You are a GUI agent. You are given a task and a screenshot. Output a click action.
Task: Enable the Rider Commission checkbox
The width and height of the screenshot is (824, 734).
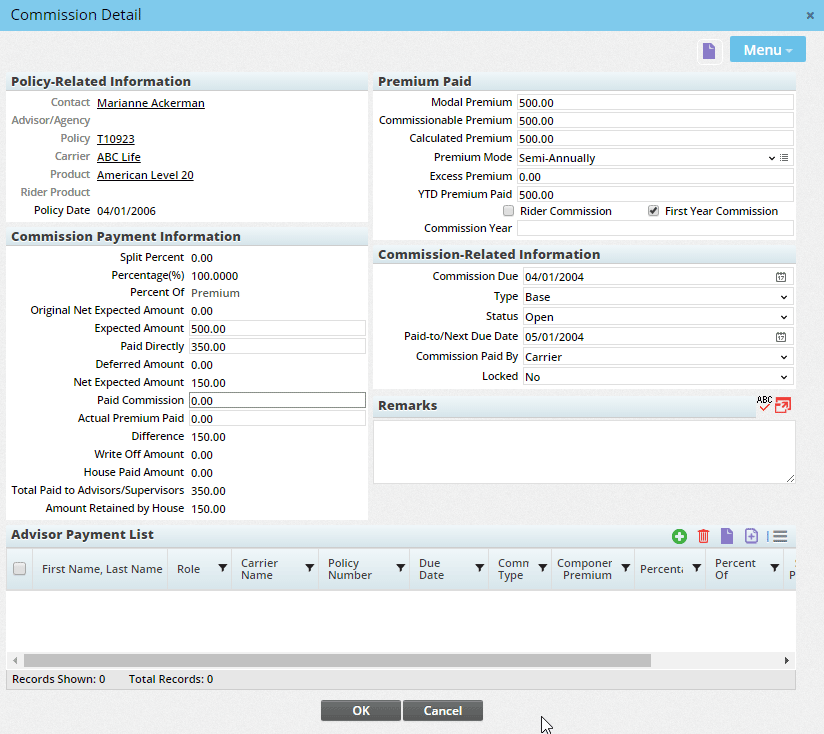(x=509, y=211)
